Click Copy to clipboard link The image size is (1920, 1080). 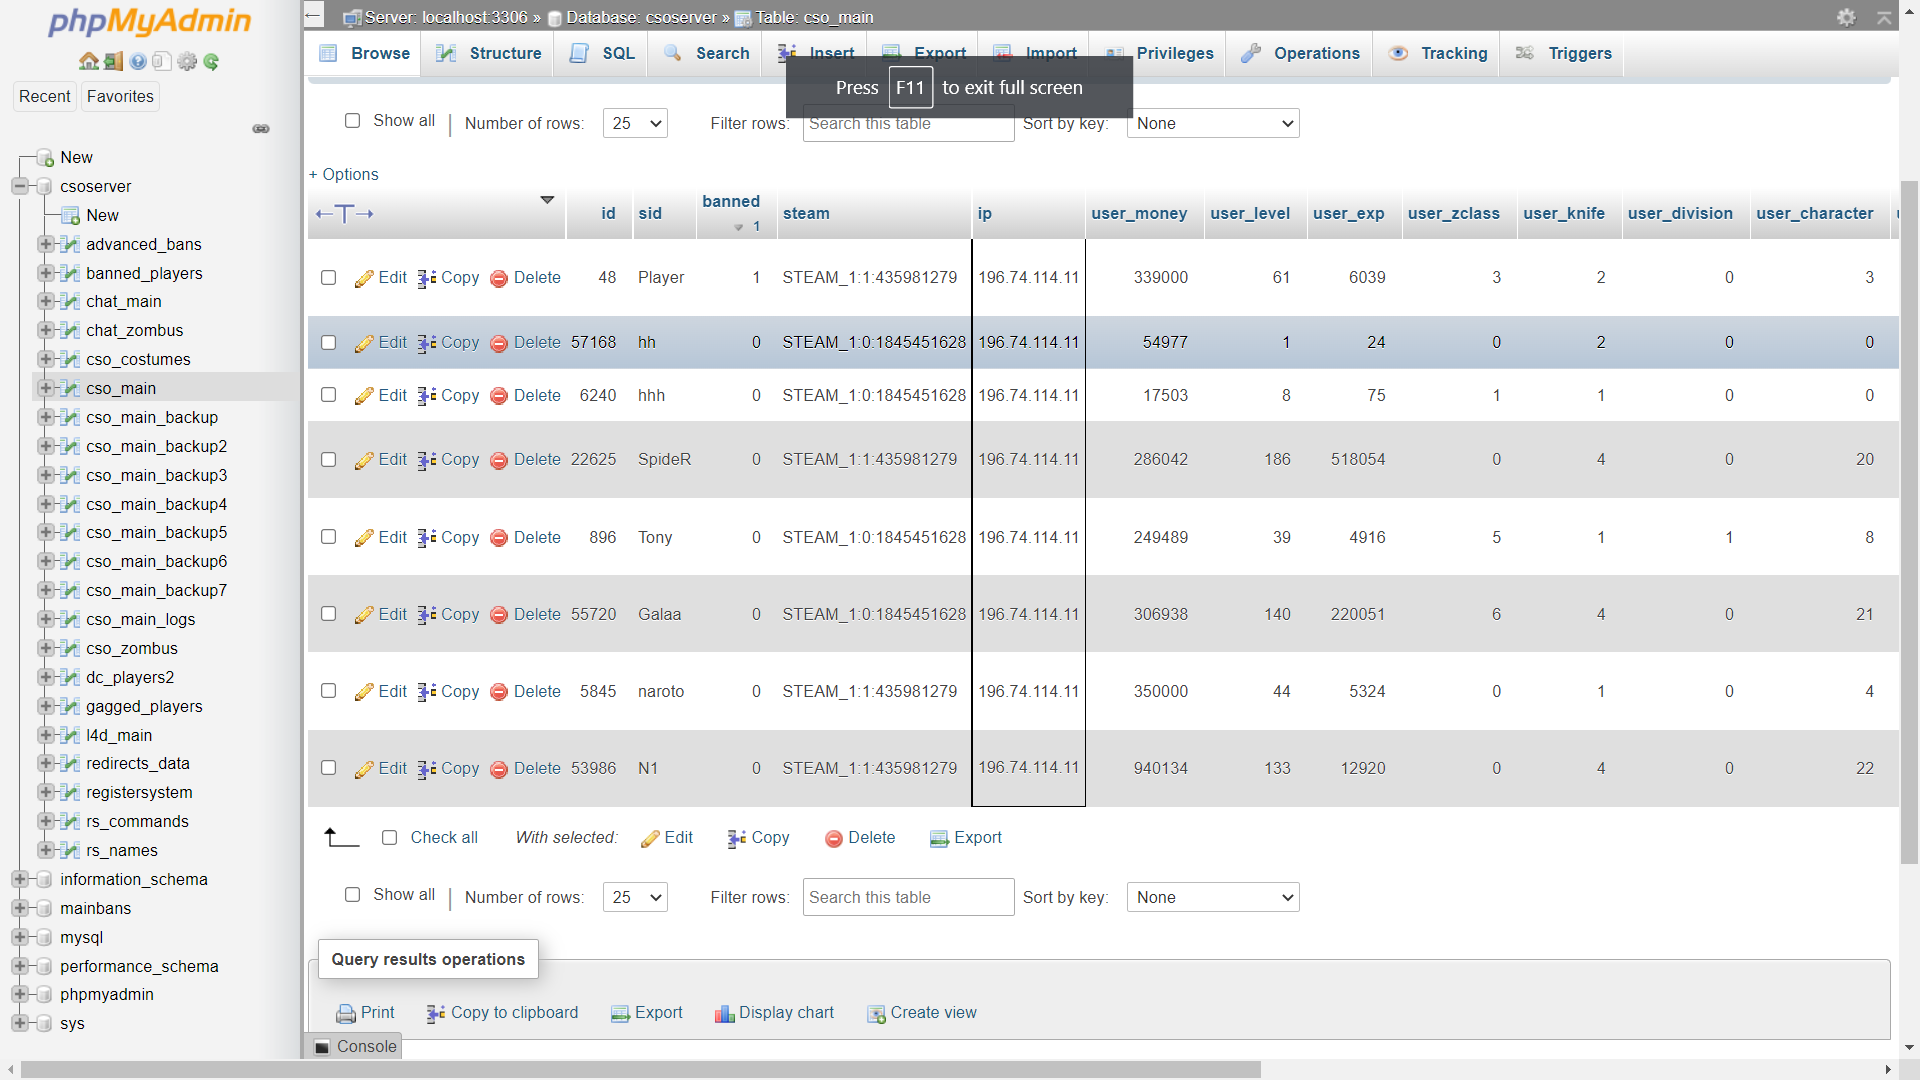[x=513, y=1013]
